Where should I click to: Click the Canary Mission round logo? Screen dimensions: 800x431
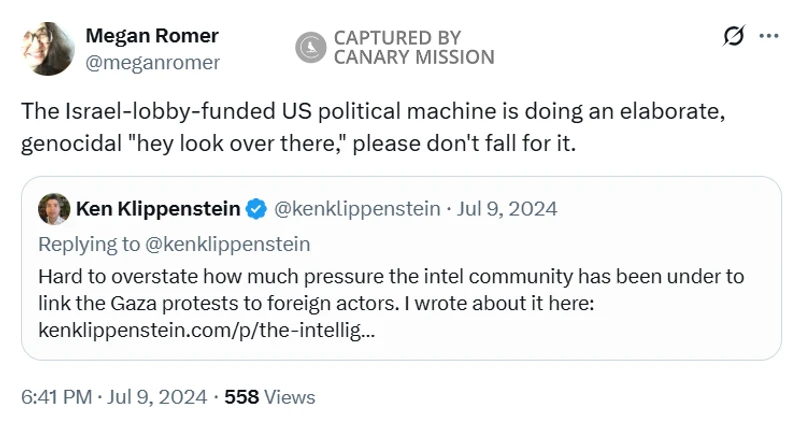coord(312,47)
